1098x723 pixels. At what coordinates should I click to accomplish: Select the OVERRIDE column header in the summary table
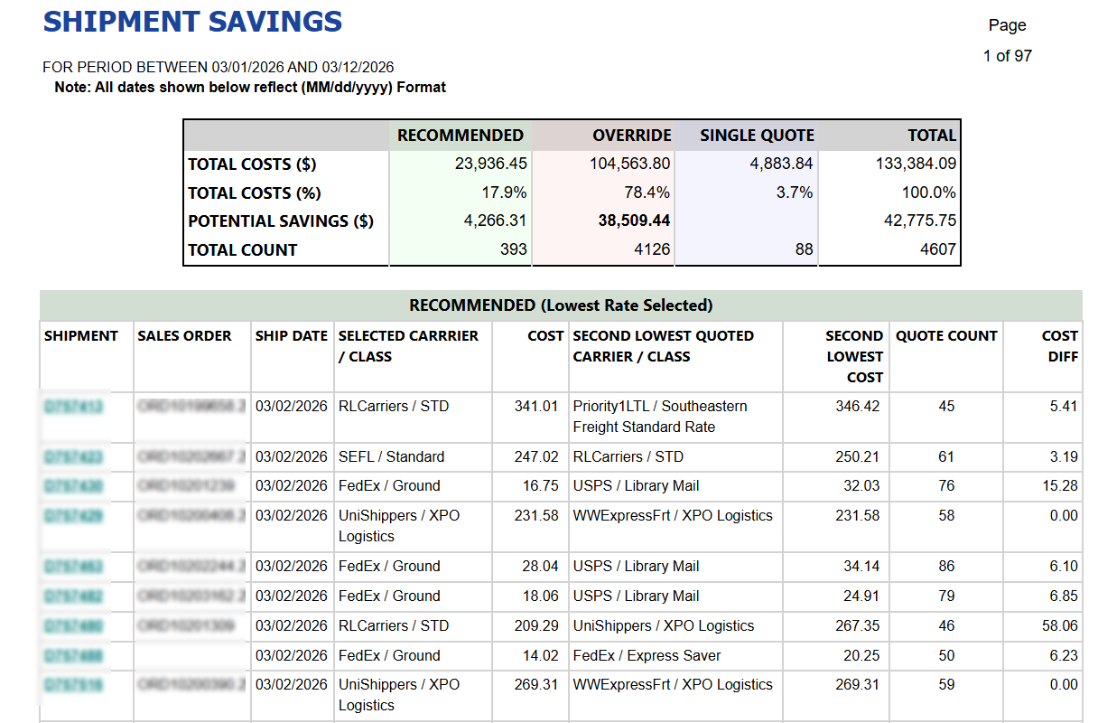[634, 134]
